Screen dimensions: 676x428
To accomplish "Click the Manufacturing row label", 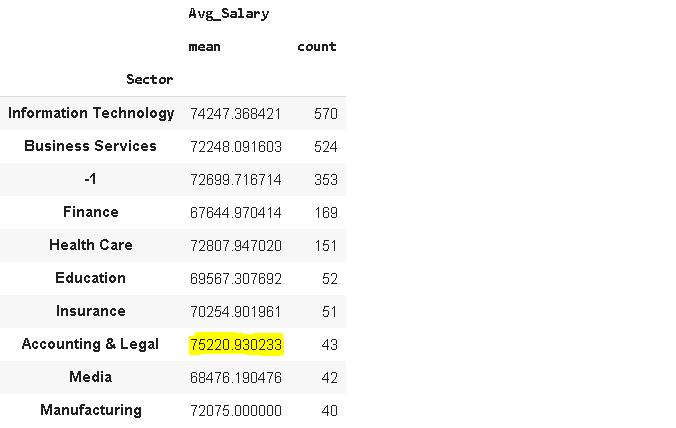I will click(91, 410).
